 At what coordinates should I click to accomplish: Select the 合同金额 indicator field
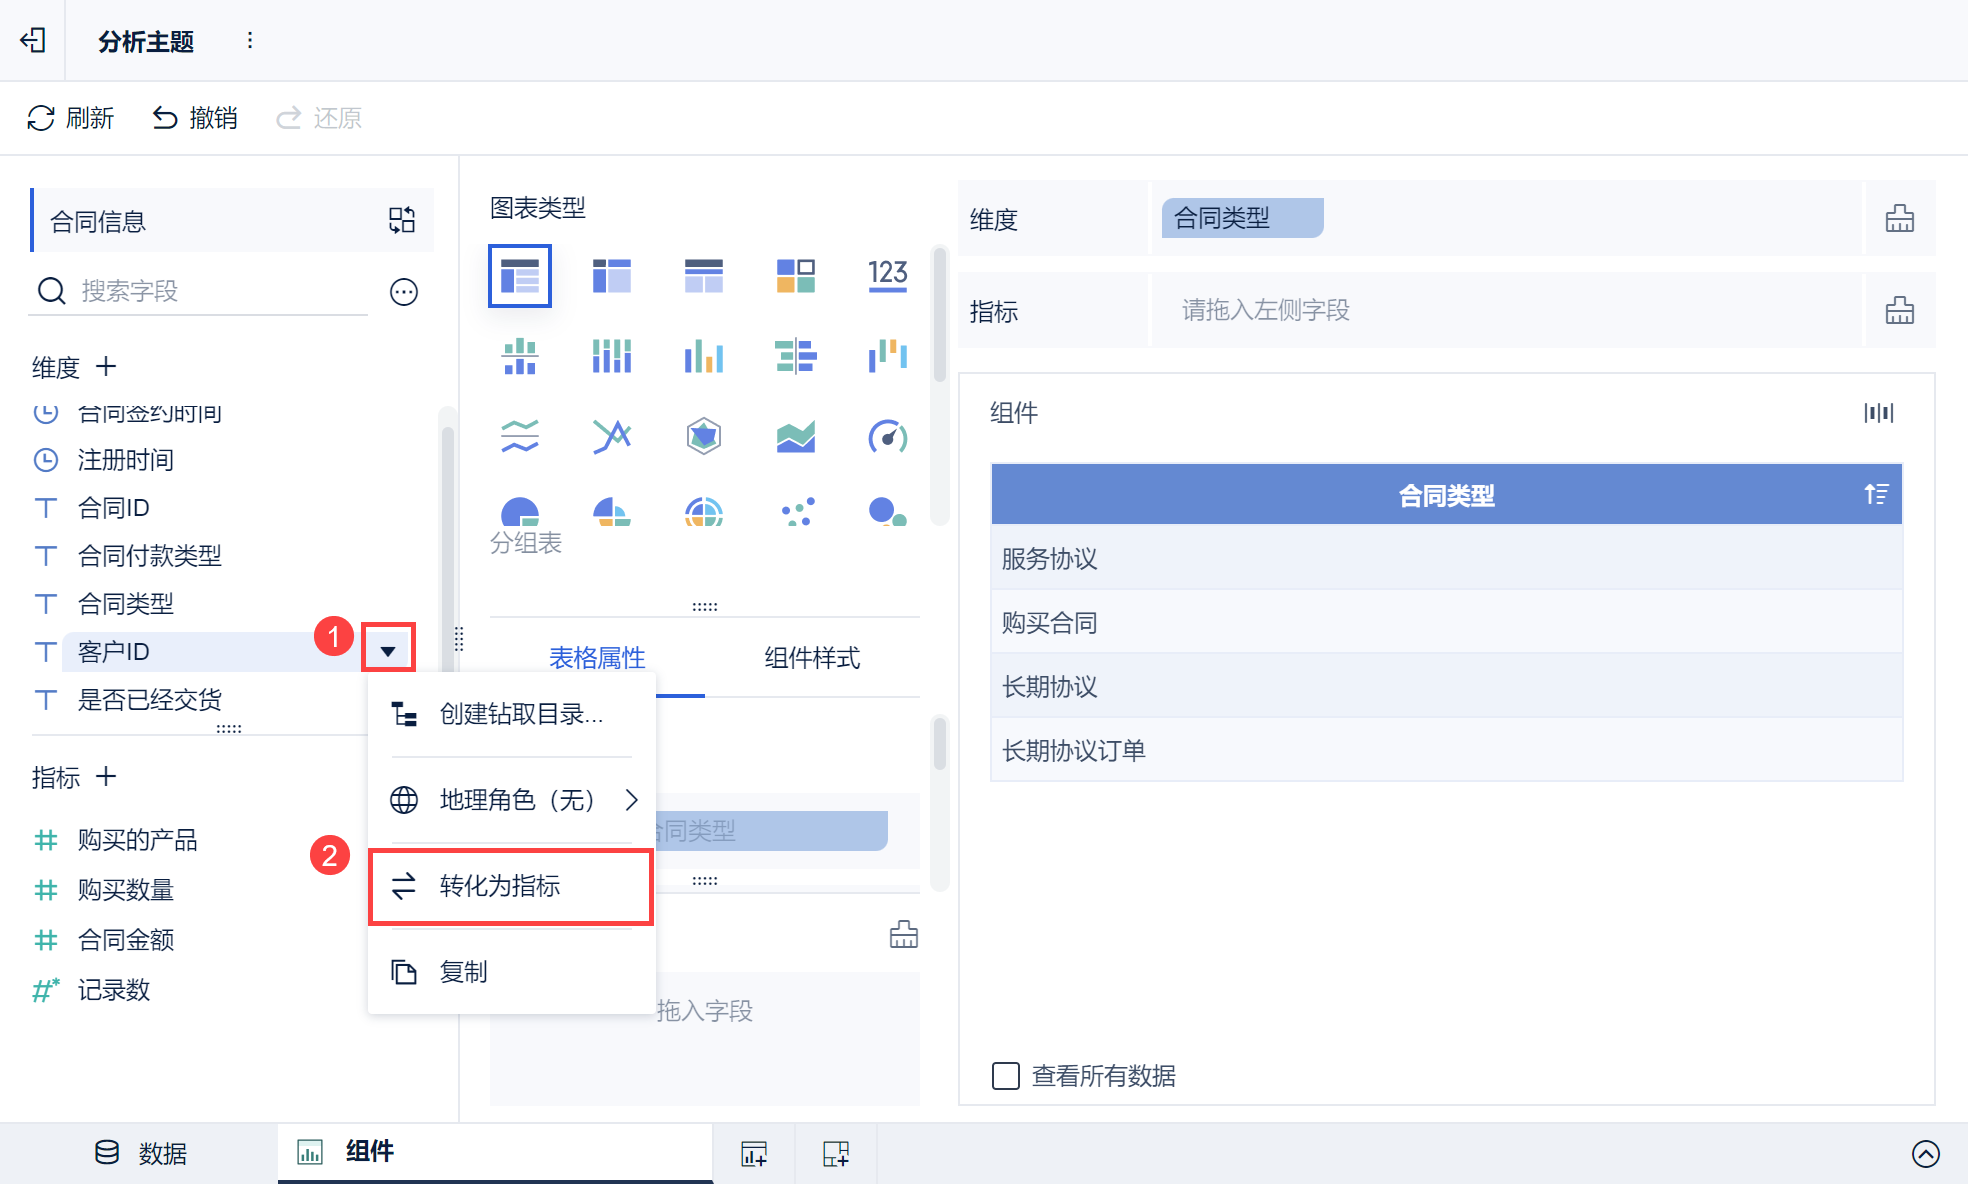click(126, 940)
